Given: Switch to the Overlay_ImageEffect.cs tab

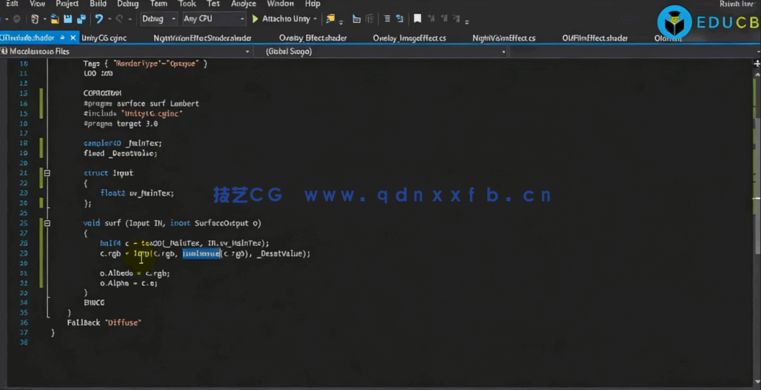Looking at the screenshot, I should 409,38.
